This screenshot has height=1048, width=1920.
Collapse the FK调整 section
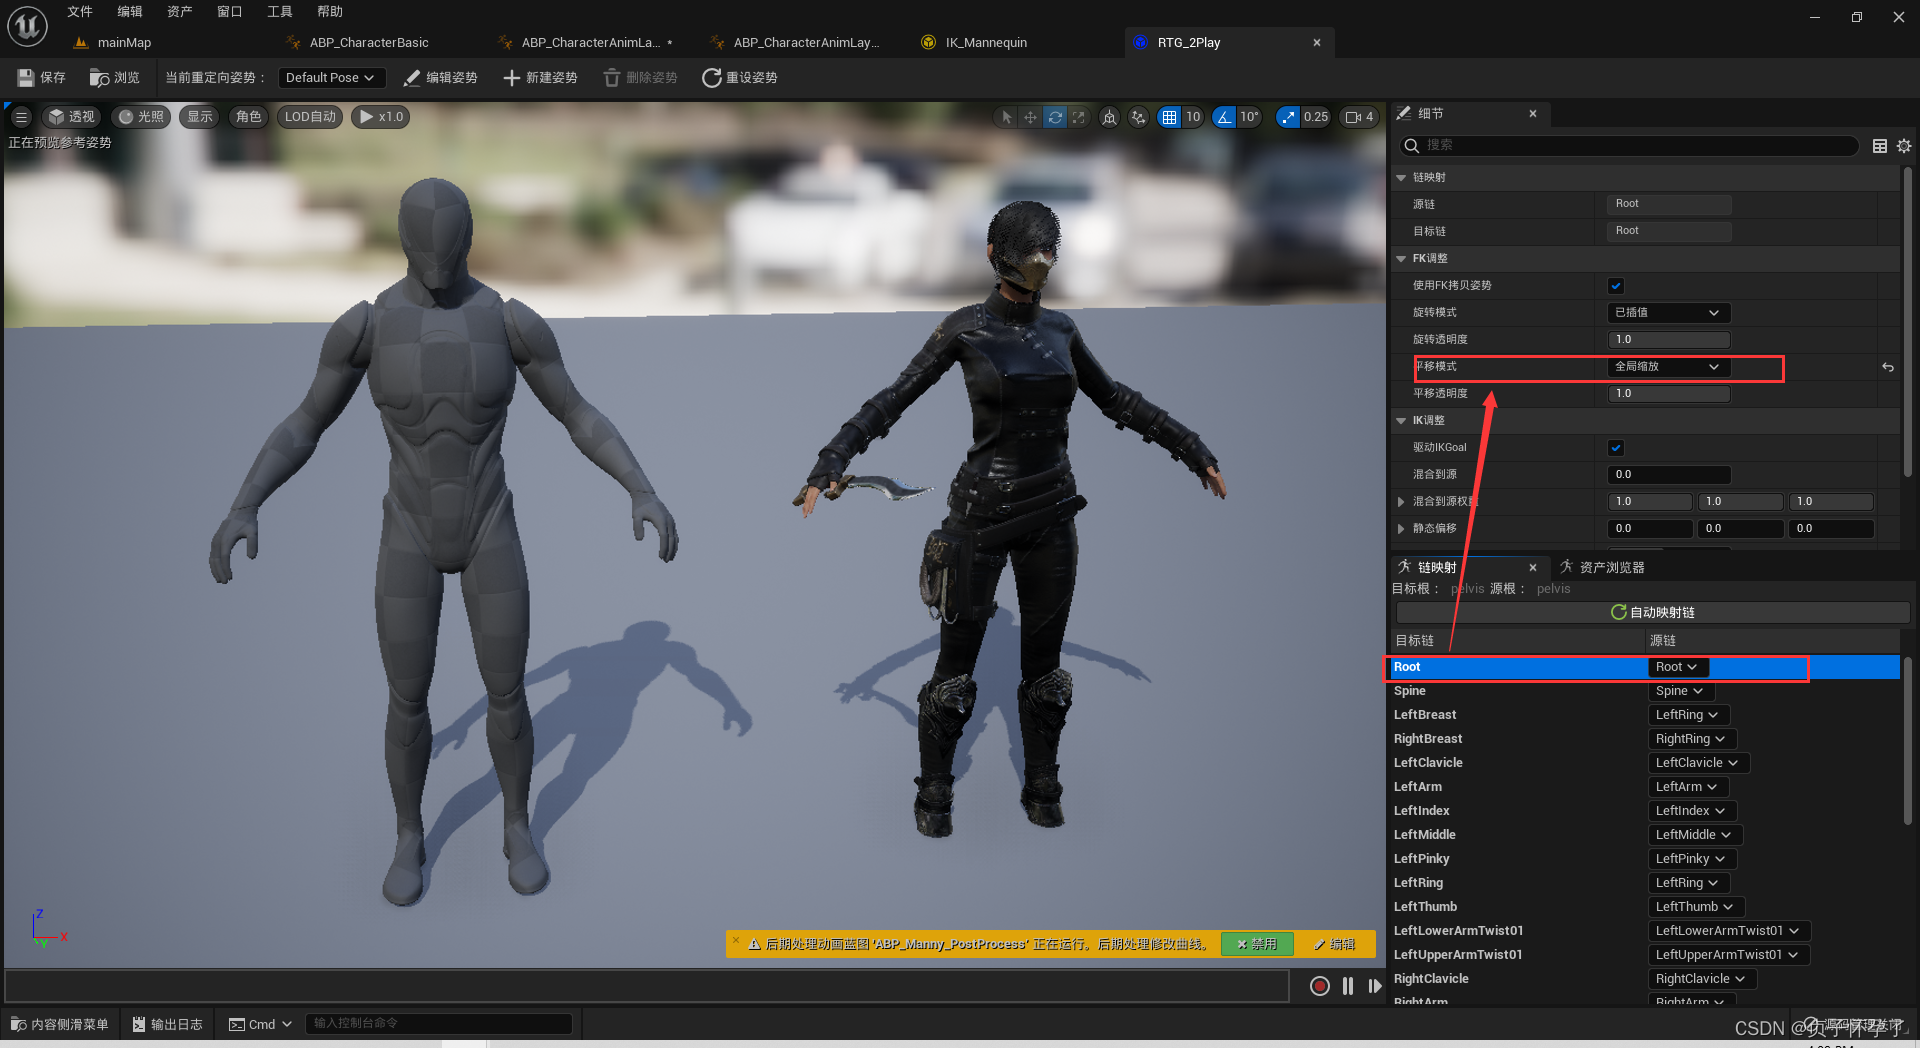coord(1401,259)
